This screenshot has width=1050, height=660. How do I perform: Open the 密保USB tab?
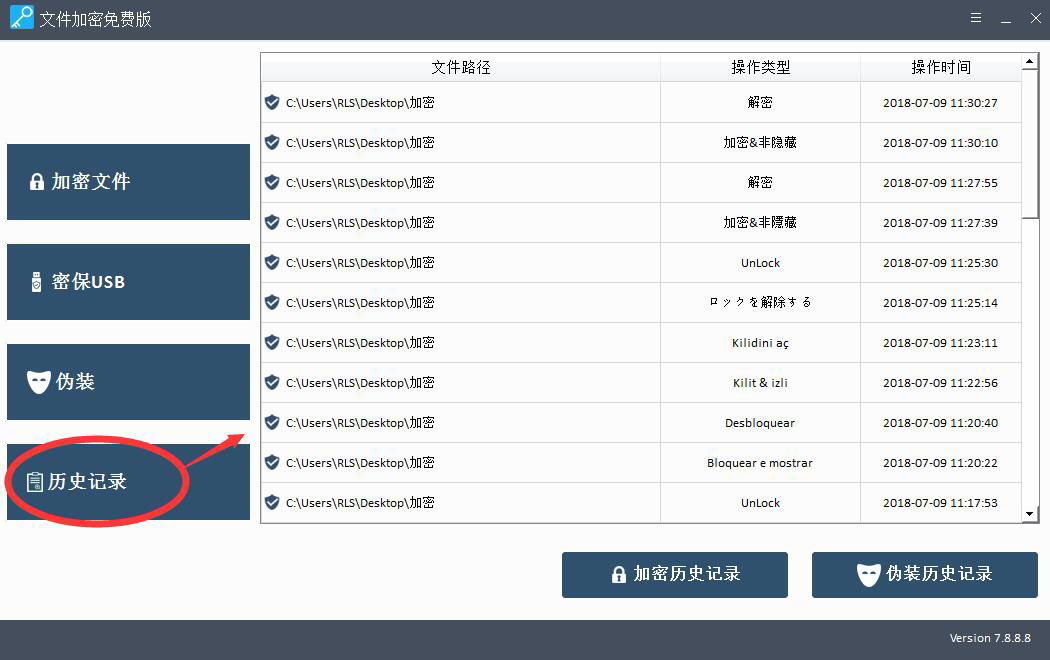pos(128,282)
